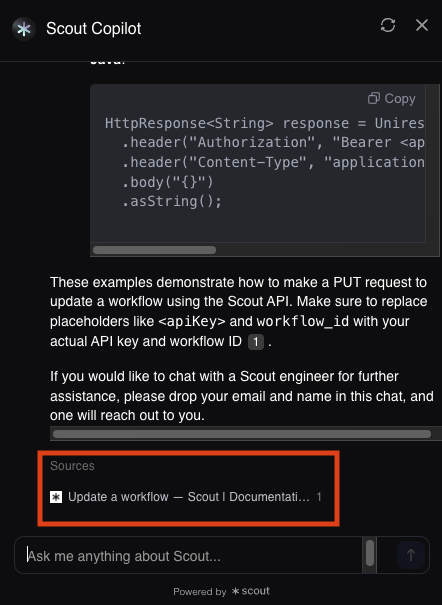
Task: Click the code block horizontal scrollbar
Action: [x=154, y=250]
